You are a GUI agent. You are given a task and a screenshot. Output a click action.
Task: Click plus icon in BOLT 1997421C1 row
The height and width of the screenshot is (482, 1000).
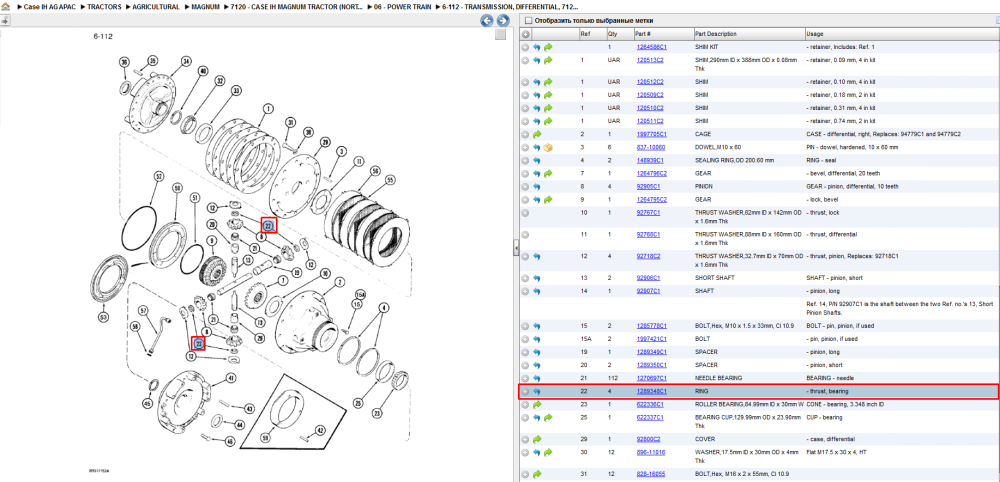526,339
